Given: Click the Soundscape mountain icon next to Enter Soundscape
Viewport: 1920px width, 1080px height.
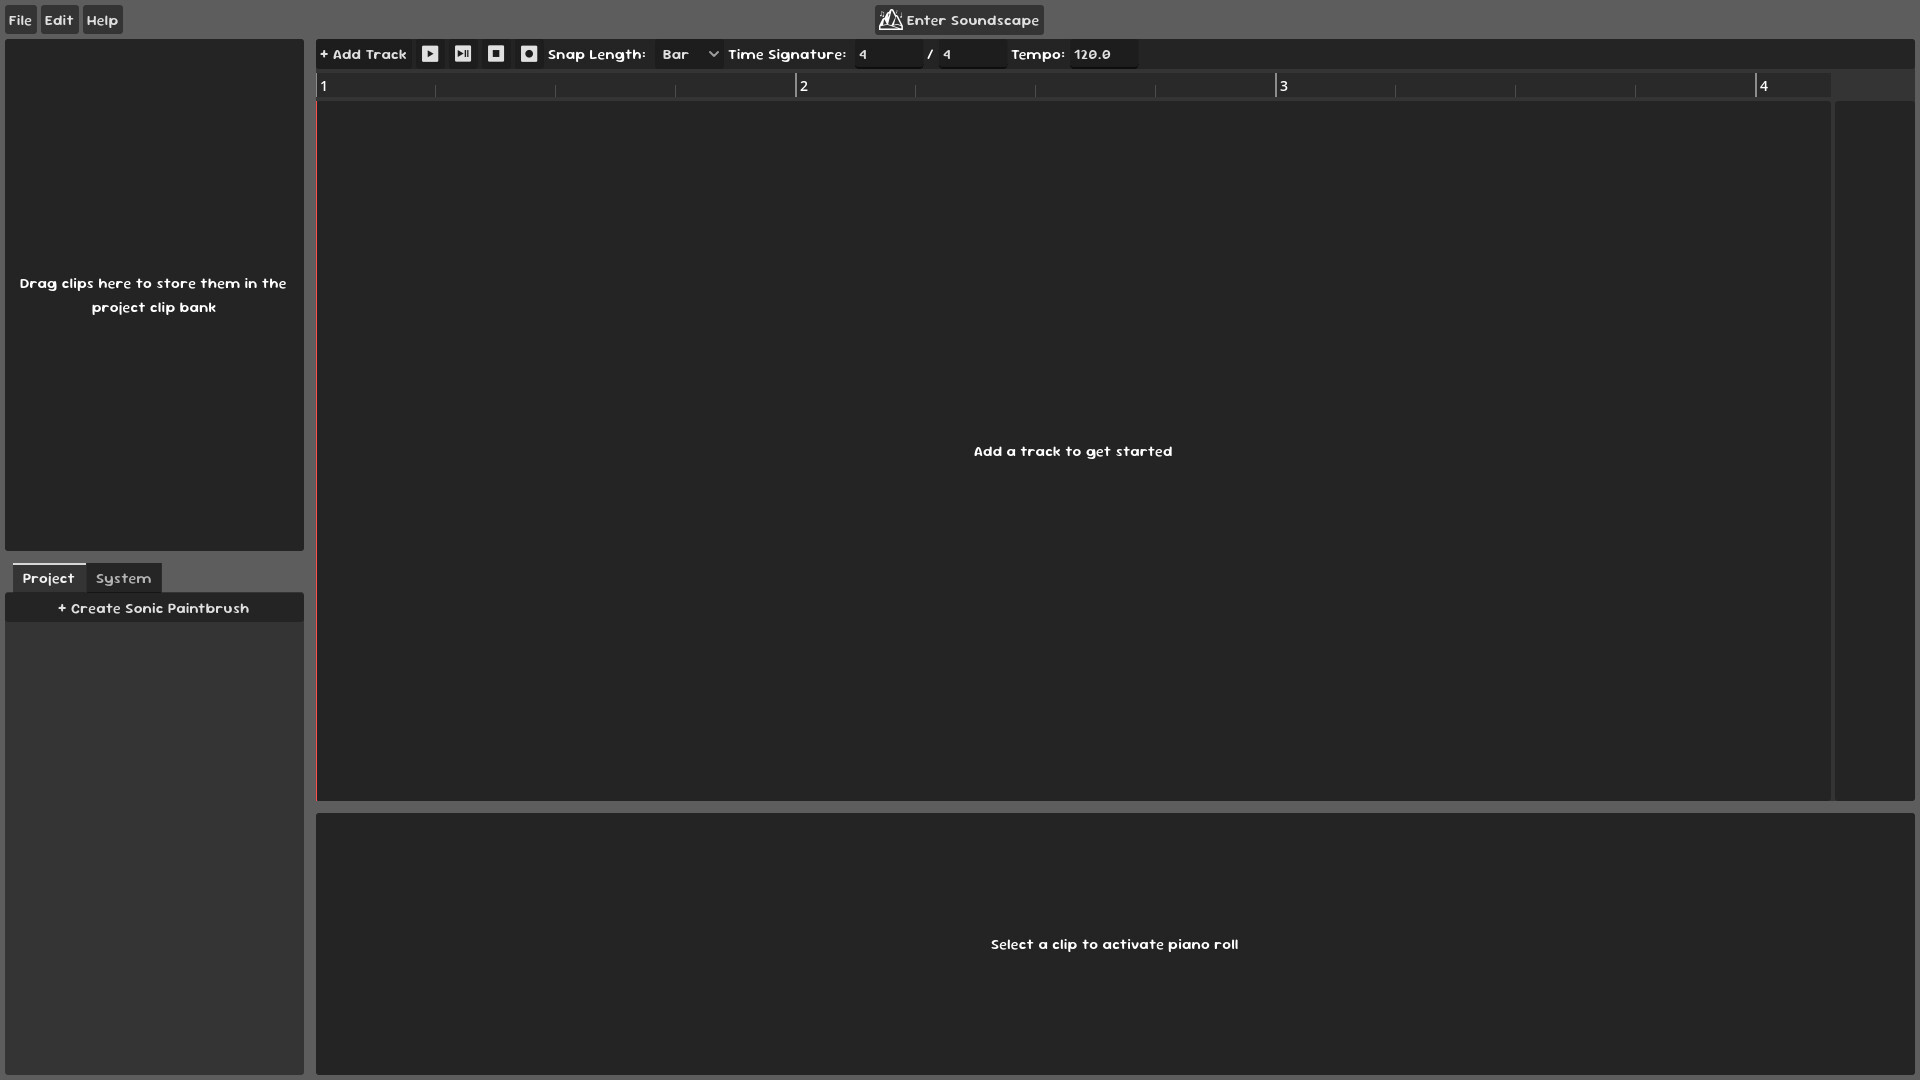Looking at the screenshot, I should pos(890,19).
